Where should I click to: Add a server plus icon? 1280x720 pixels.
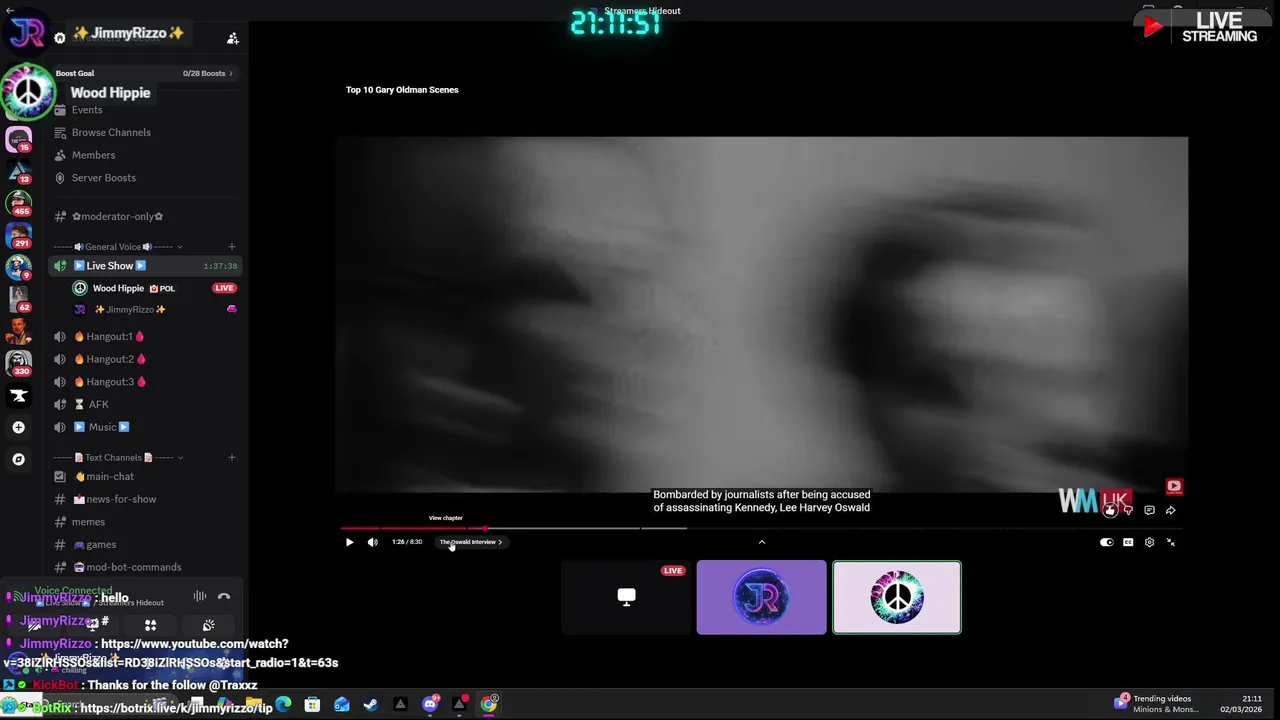click(18, 427)
